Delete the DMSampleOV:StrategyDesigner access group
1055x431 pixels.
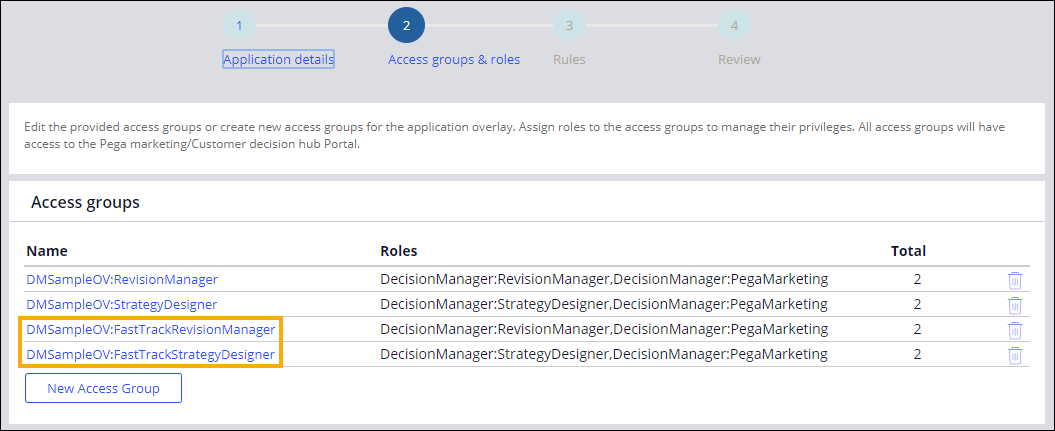pos(1014,305)
